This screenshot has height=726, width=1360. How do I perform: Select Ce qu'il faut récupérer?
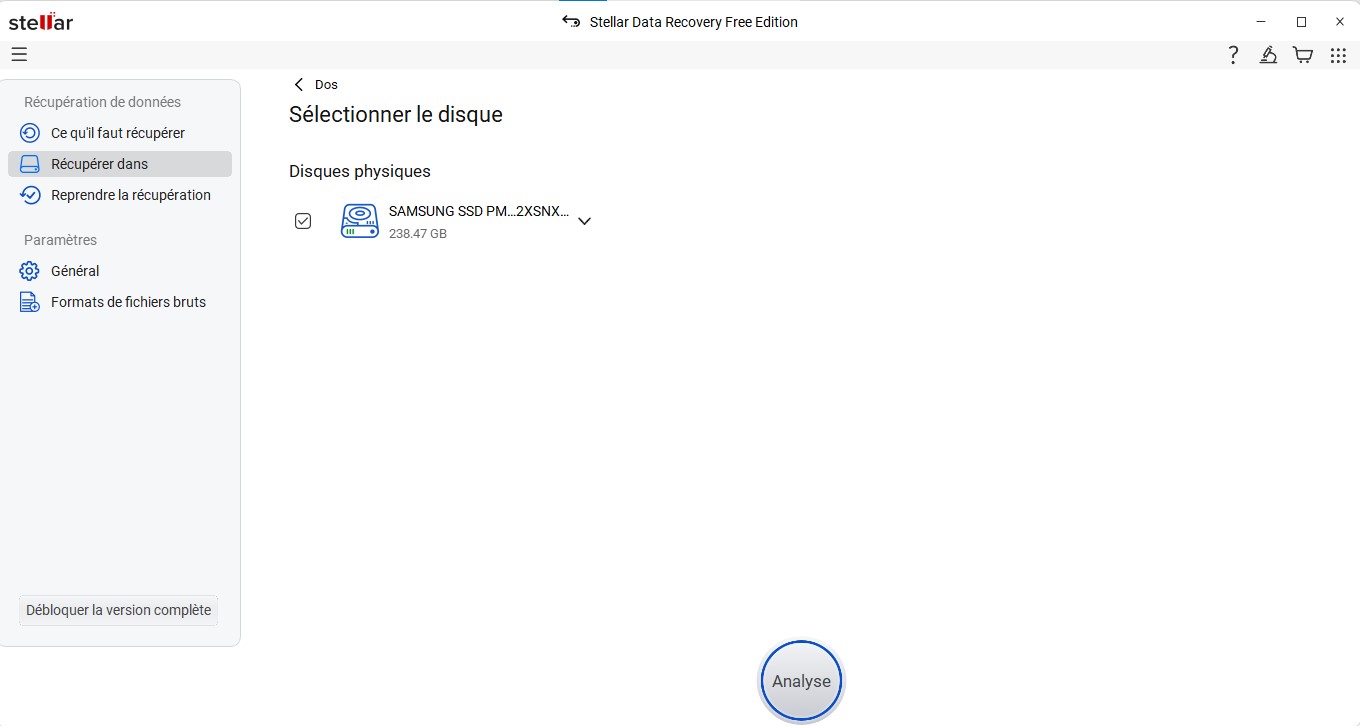(x=118, y=133)
